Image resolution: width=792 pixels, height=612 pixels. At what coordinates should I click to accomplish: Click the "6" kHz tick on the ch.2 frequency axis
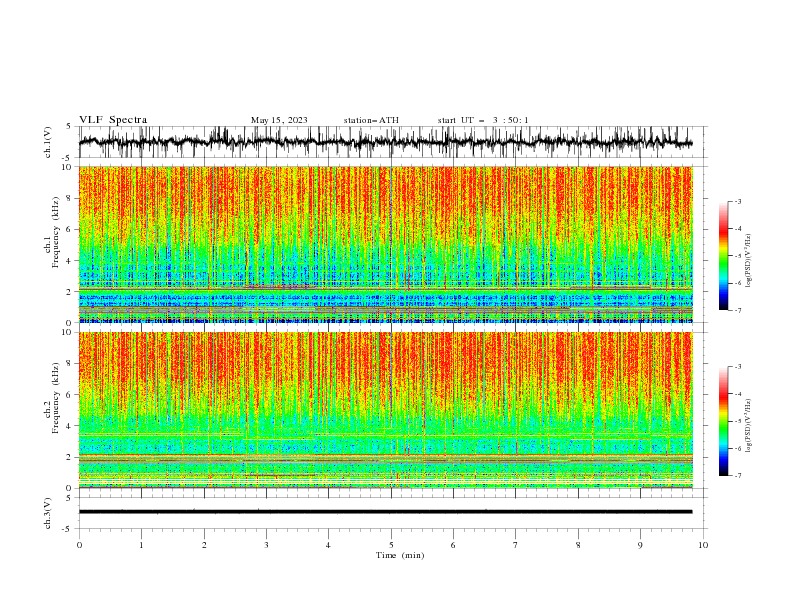tap(69, 395)
